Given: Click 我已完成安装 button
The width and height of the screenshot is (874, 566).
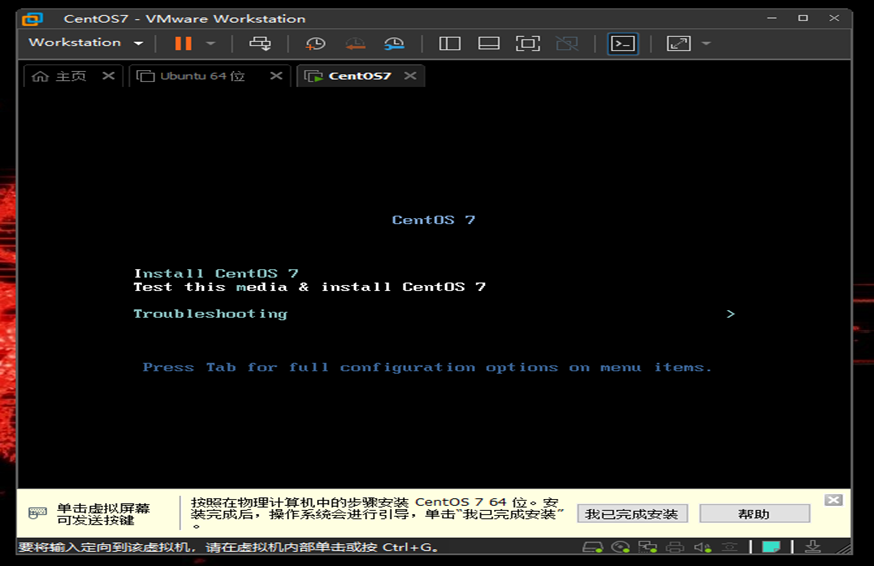Looking at the screenshot, I should coord(632,514).
